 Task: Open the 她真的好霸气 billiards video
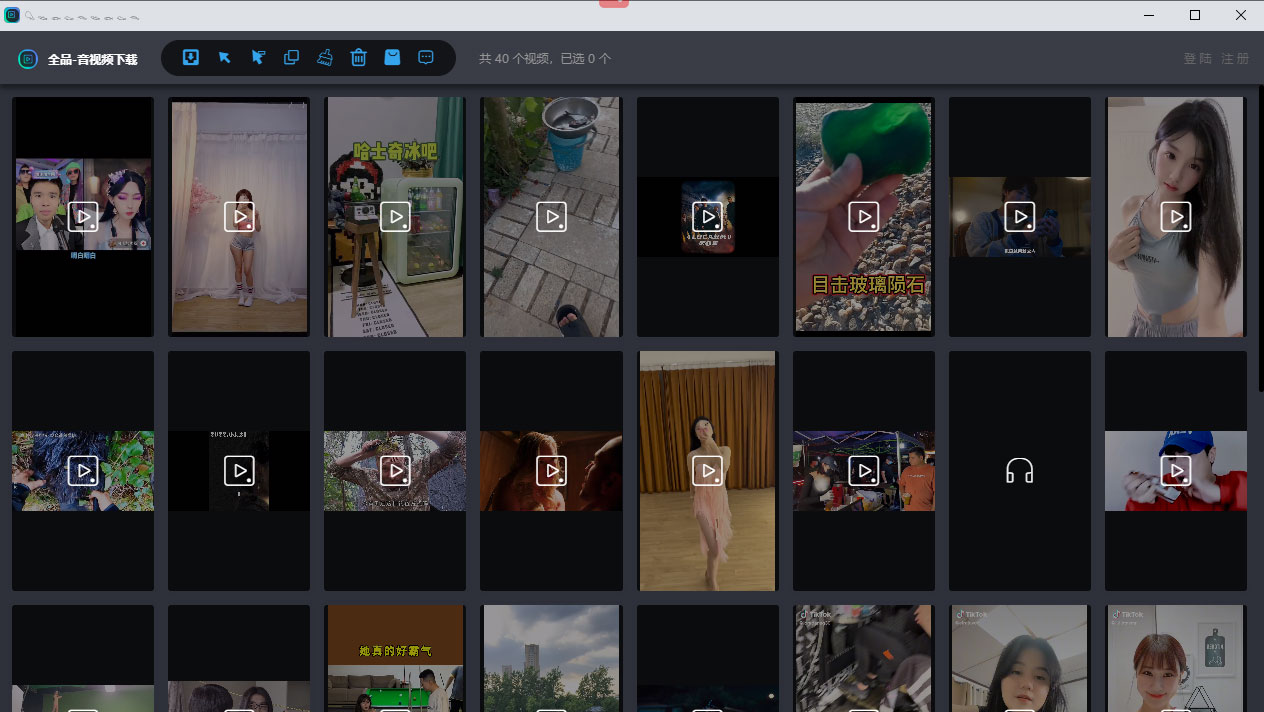pyautogui.click(x=395, y=660)
